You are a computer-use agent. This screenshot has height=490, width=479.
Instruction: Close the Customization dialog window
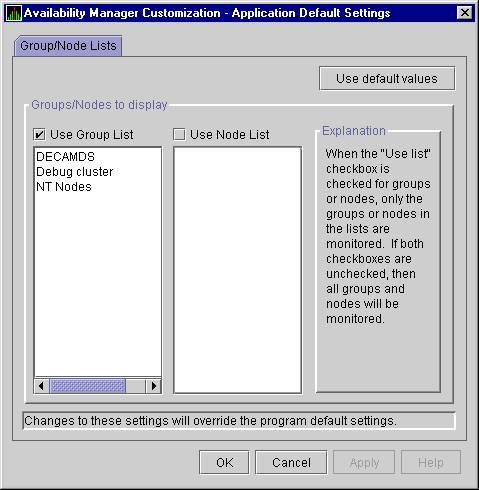coord(464,13)
